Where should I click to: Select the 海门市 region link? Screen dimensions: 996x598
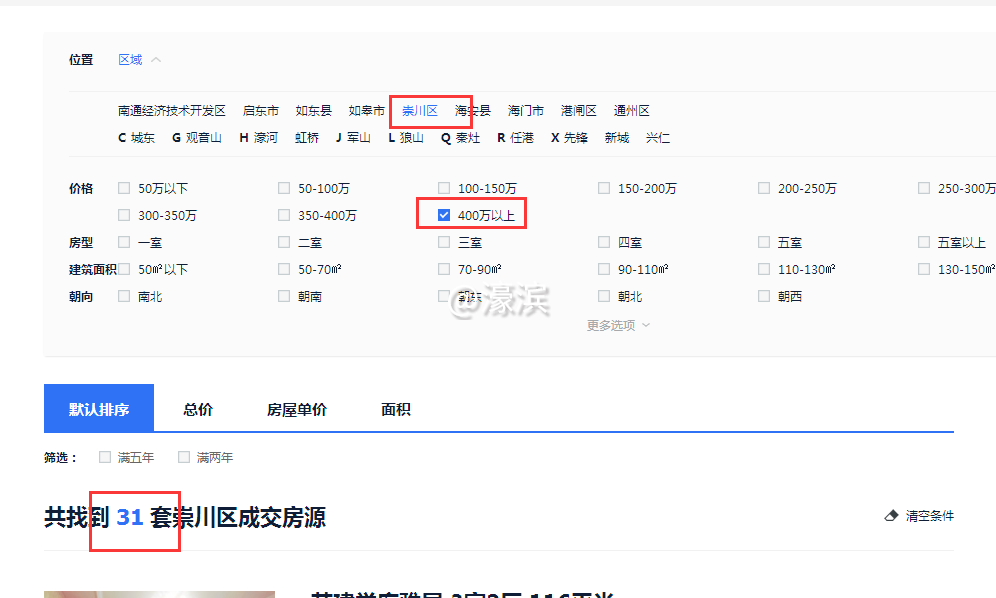click(524, 110)
